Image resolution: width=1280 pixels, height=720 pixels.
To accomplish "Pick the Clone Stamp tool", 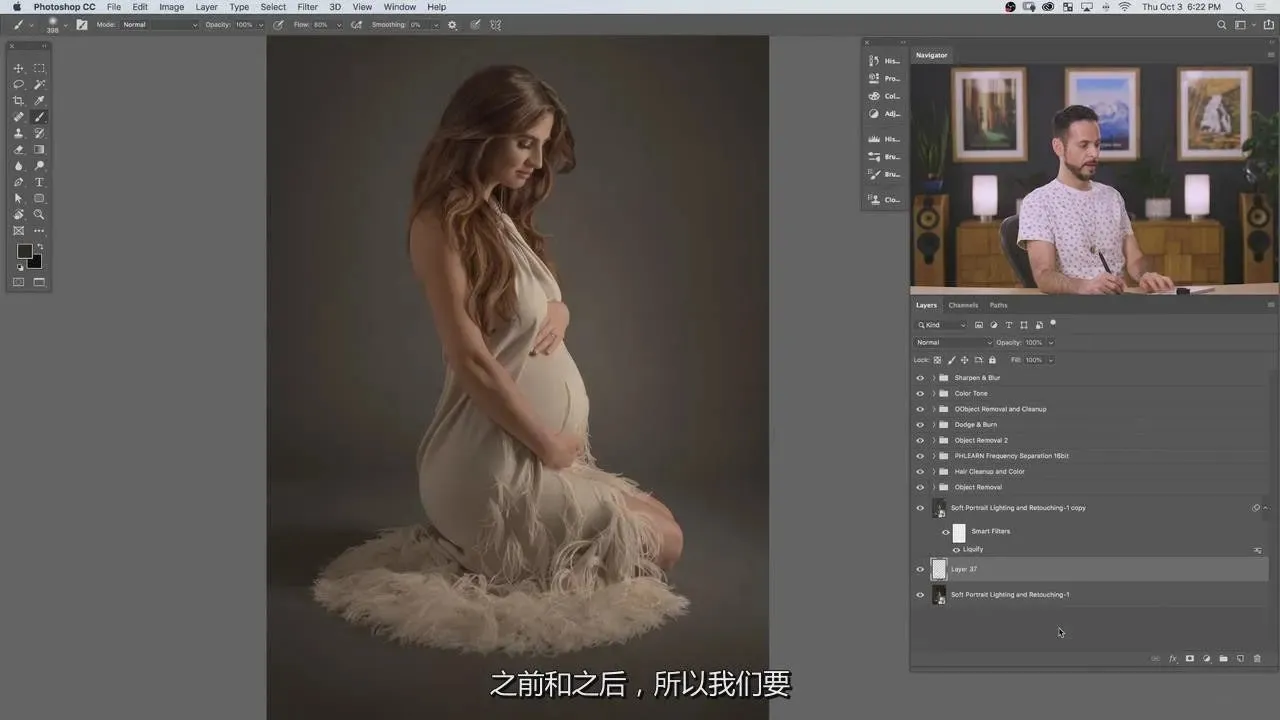I will [18, 133].
